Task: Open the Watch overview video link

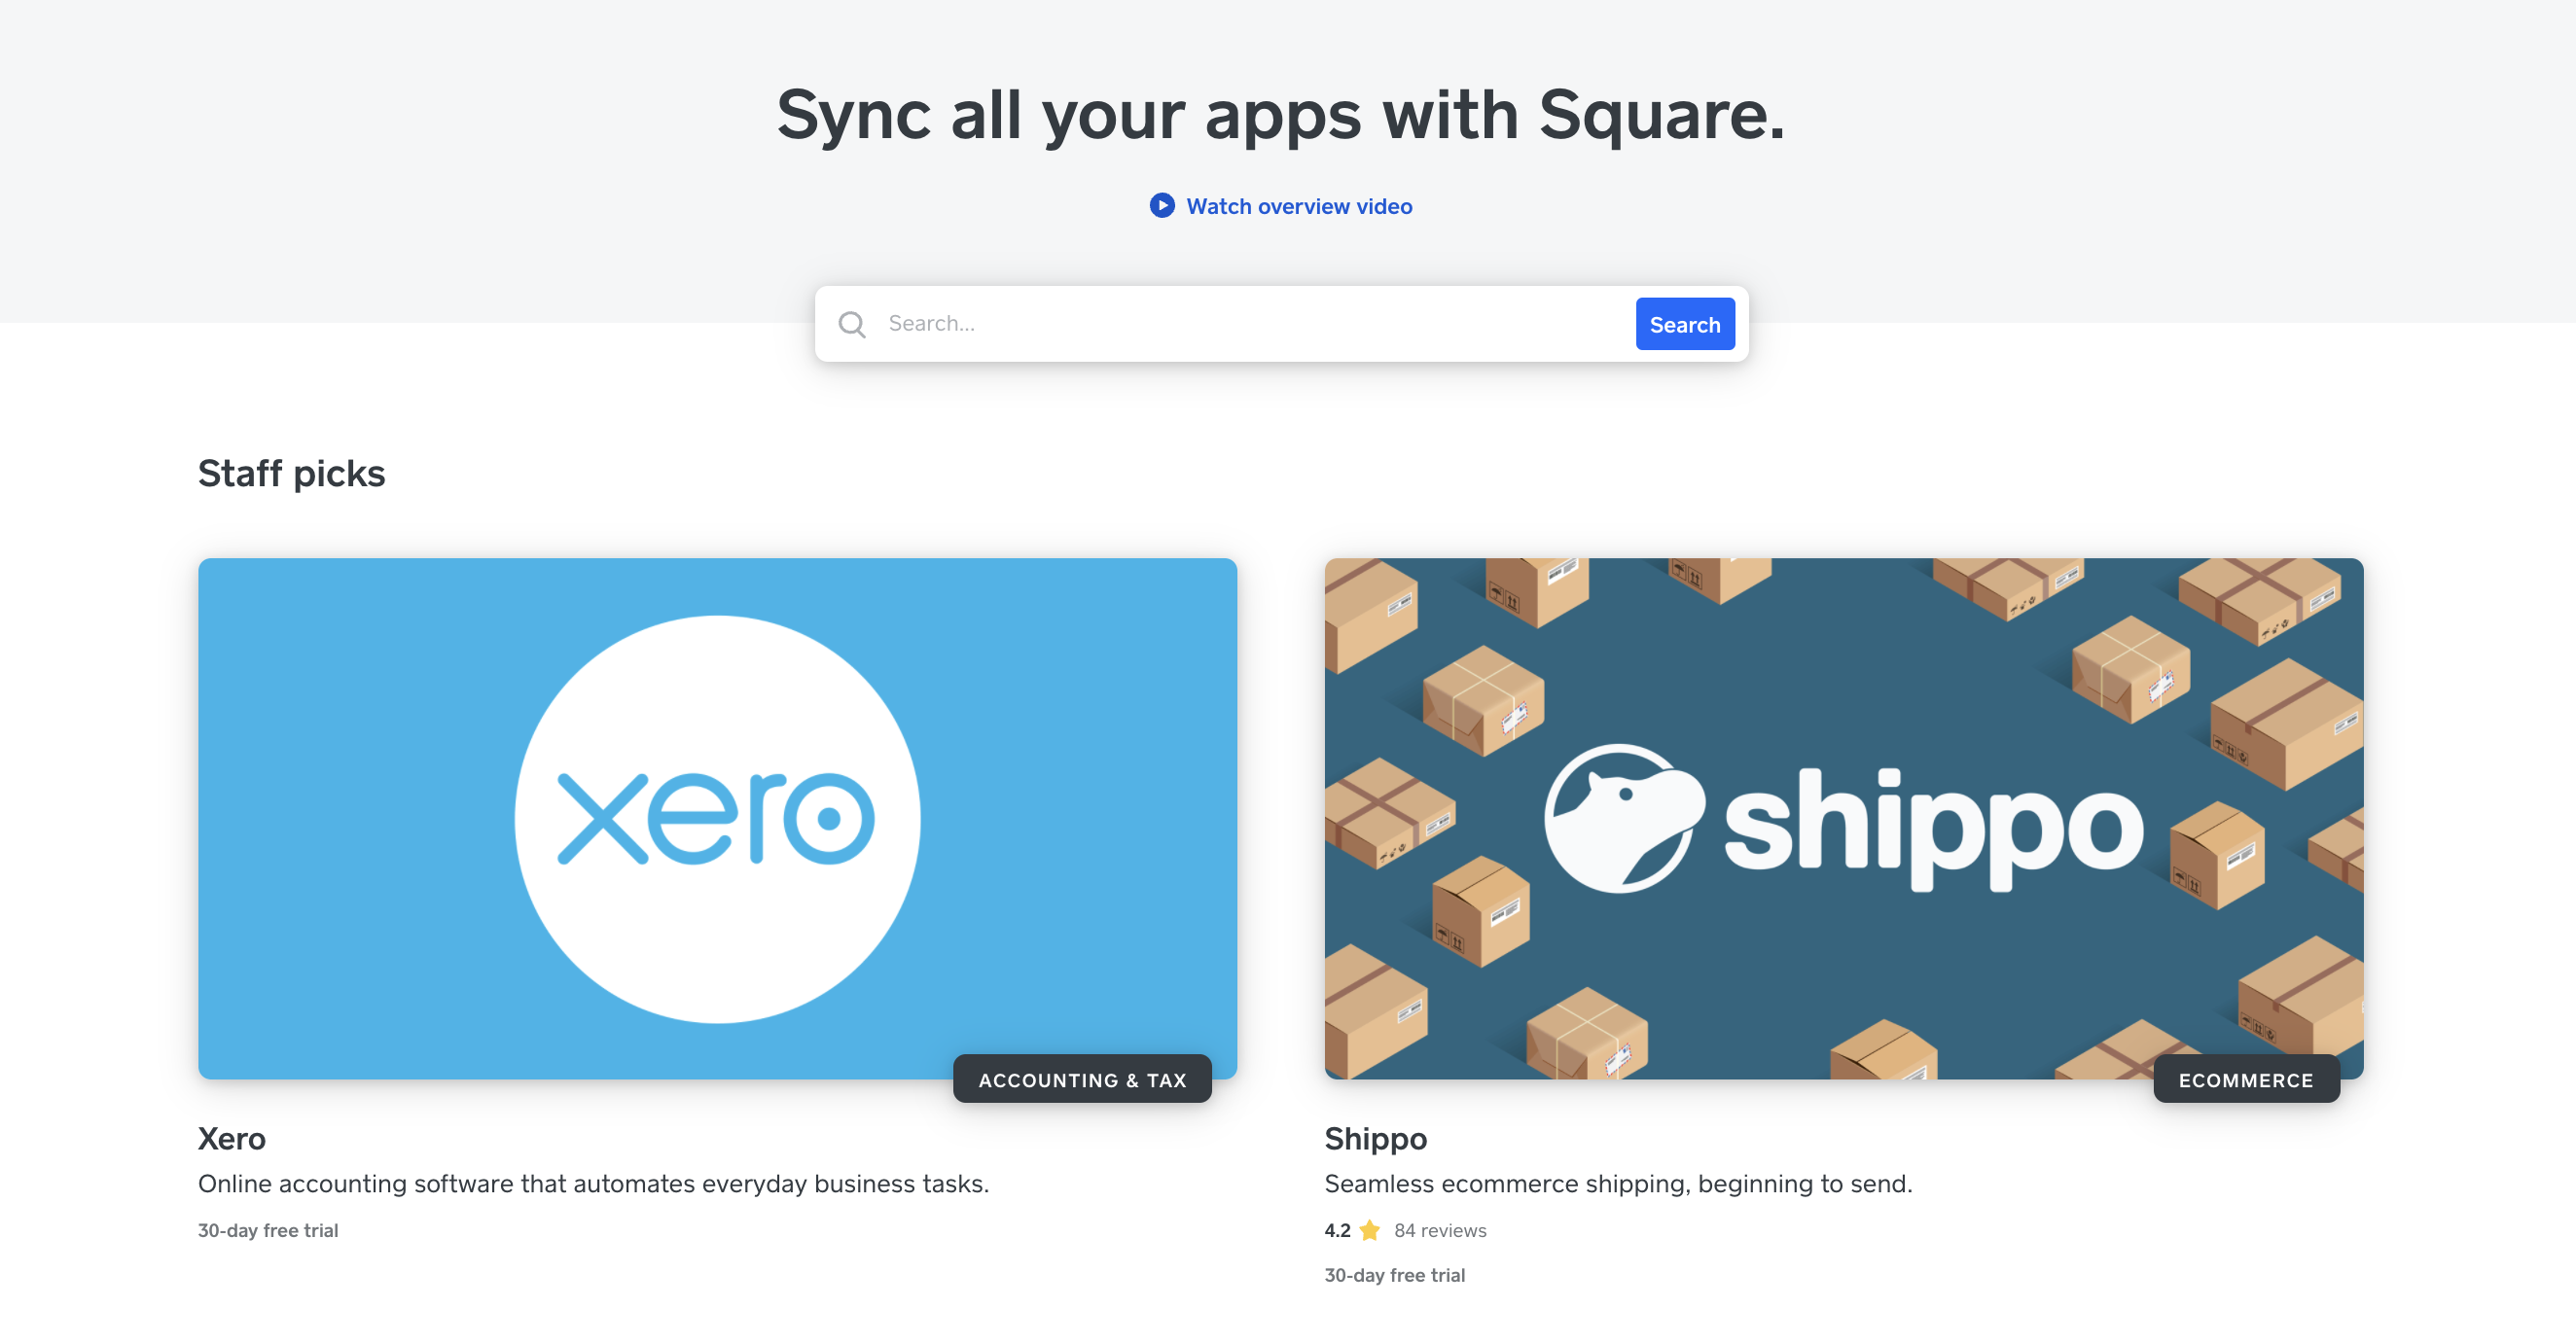Action: 1298,206
